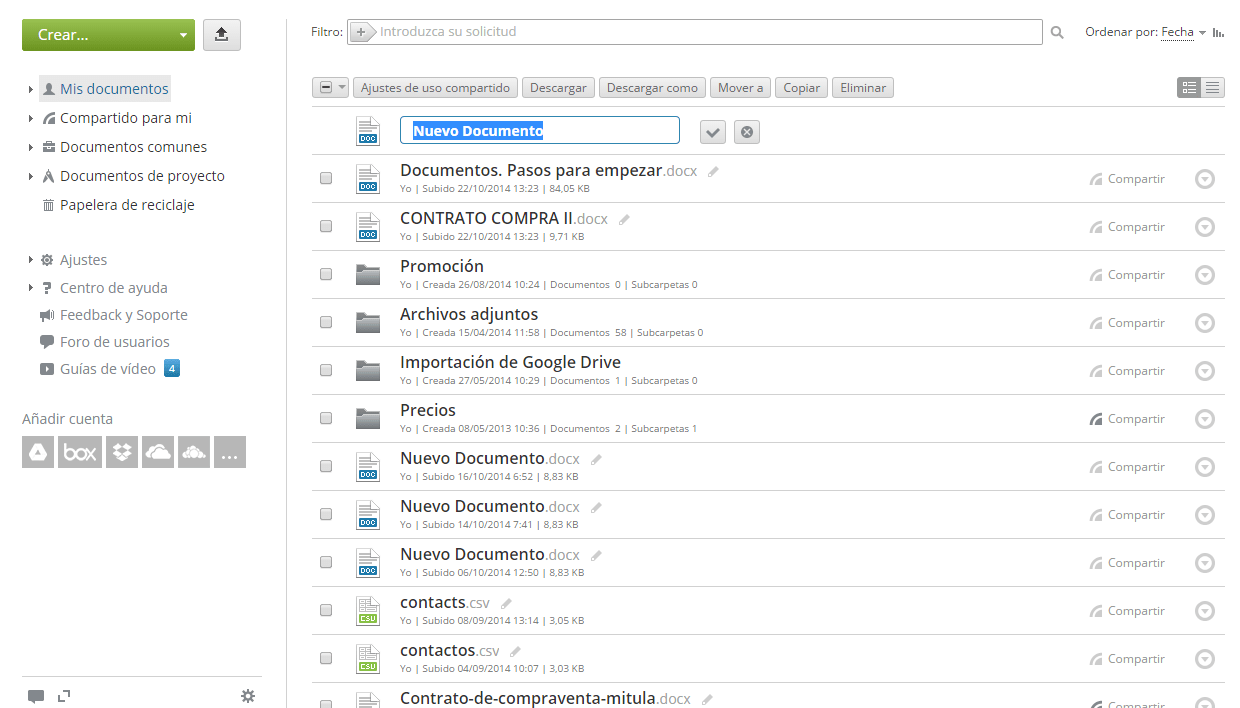
Task: Click the Eliminar button
Action: (863, 88)
